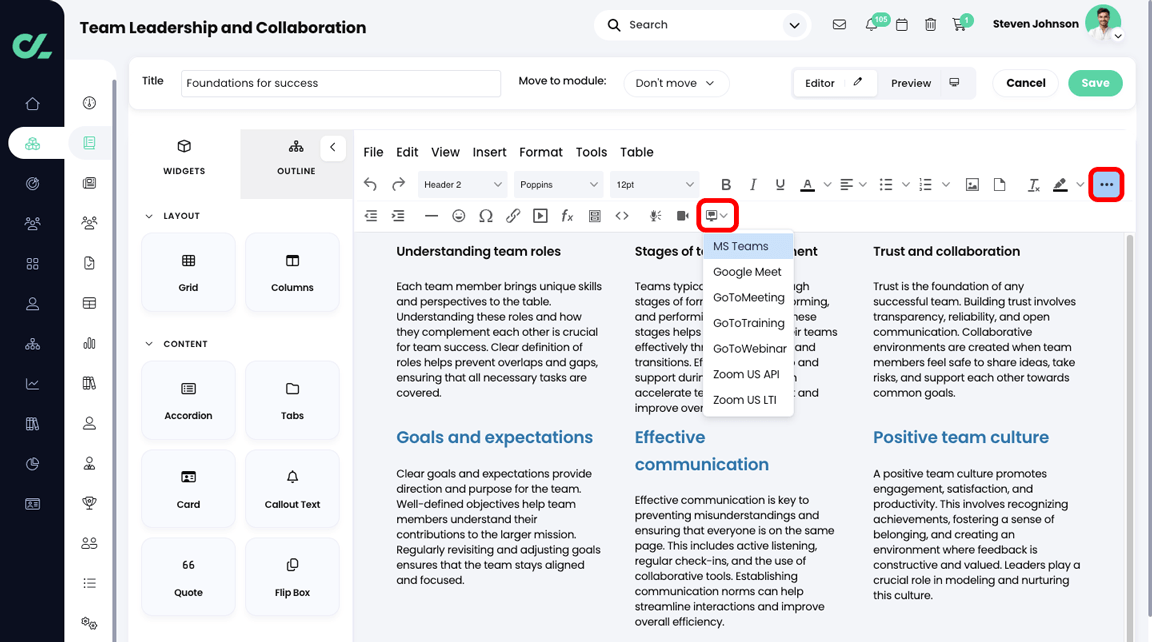The width and height of the screenshot is (1152, 642).
Task: Click the Title input field
Action: (x=341, y=83)
